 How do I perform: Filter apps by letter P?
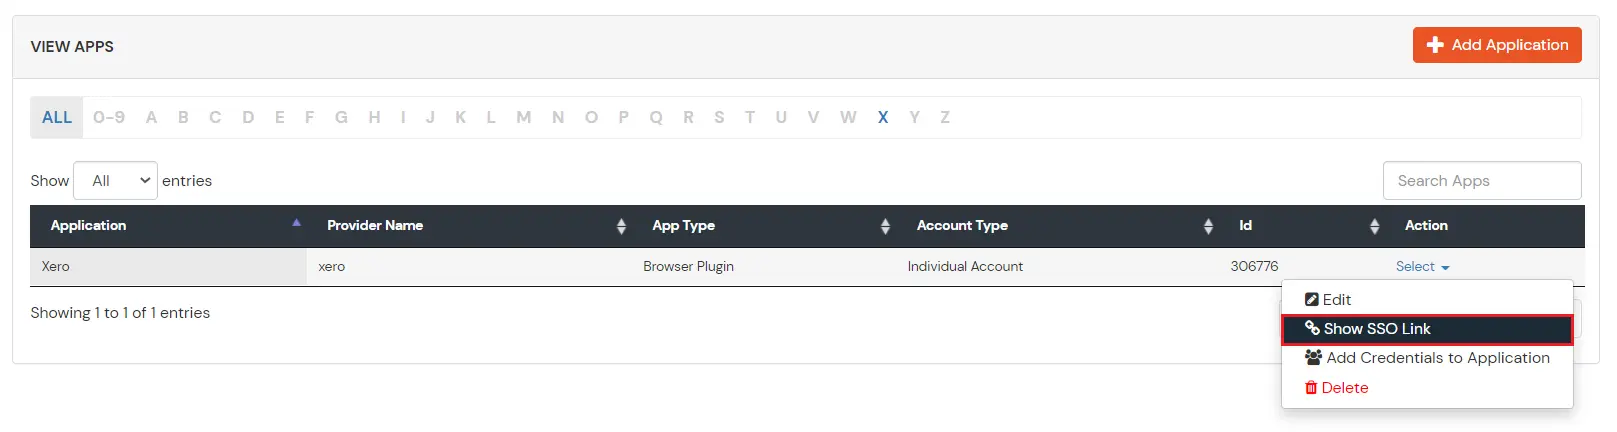624,117
